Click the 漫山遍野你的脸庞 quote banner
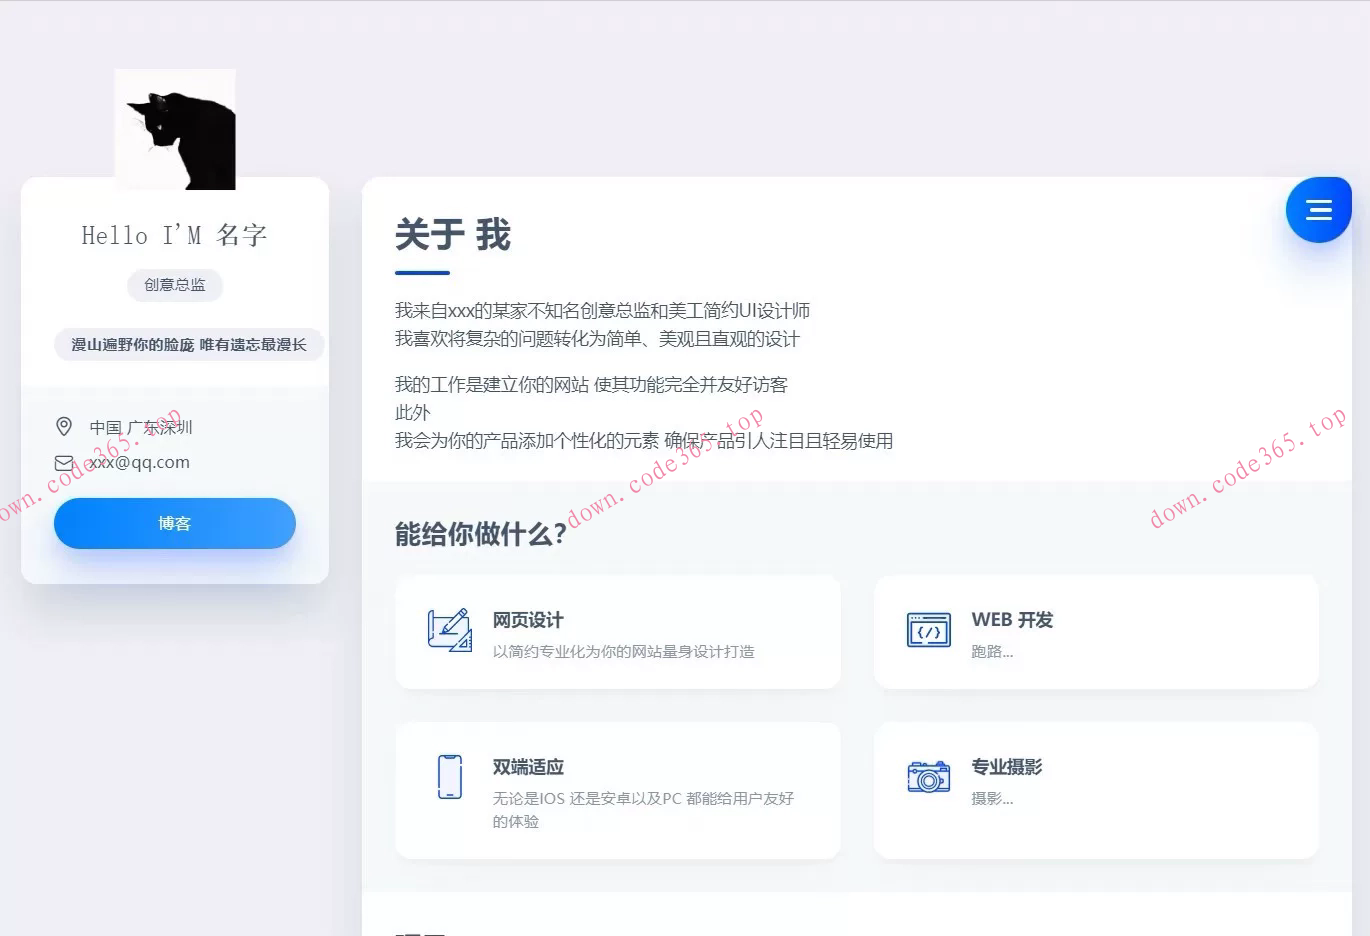 [x=188, y=344]
